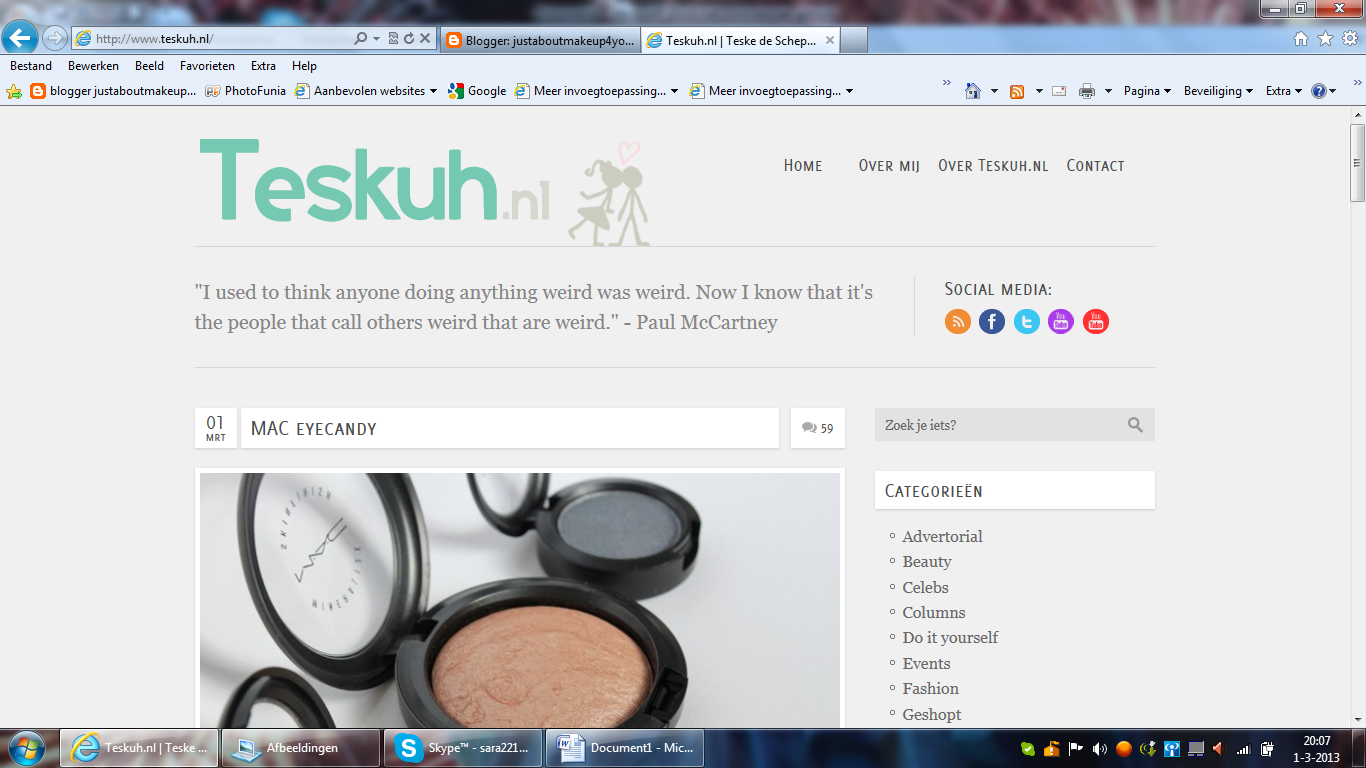
Task: Expand the dropdown arrow next to feeds icon
Action: coord(1039,91)
